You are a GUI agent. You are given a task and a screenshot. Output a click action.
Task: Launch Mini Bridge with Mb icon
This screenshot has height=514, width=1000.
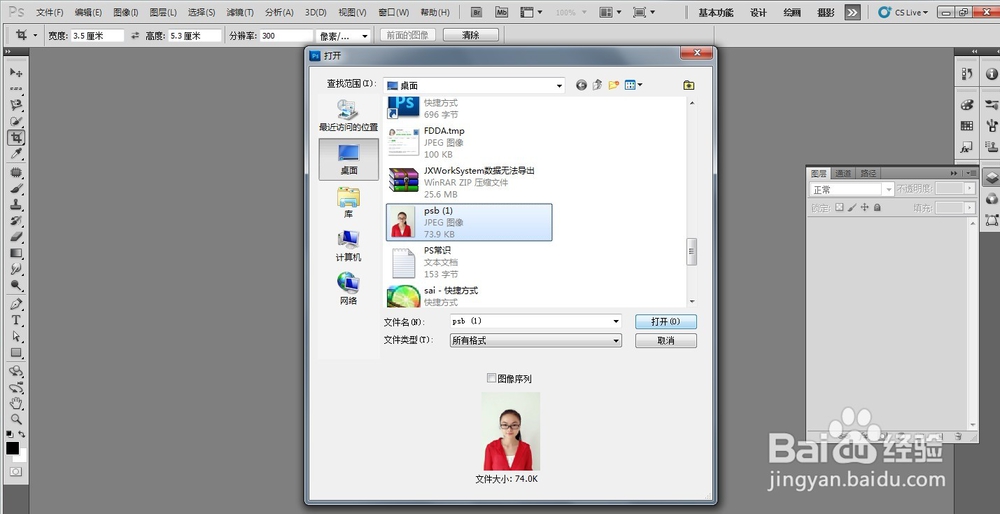point(502,12)
